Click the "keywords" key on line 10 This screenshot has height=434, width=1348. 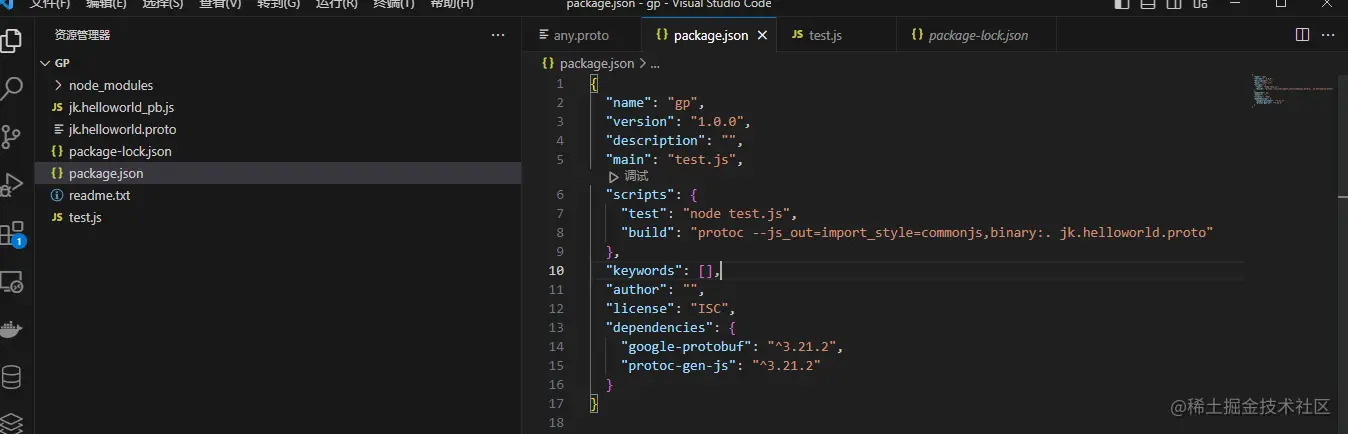(642, 270)
